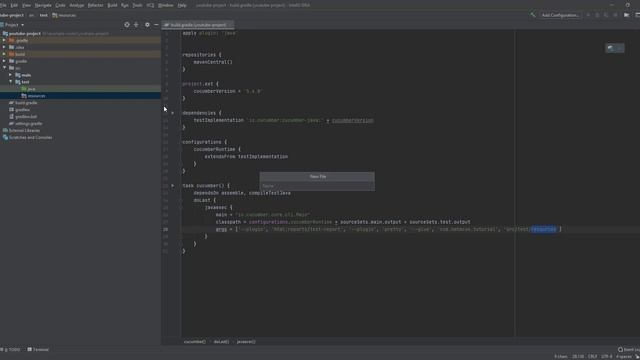Open the Navigate menu

pos(43,5)
